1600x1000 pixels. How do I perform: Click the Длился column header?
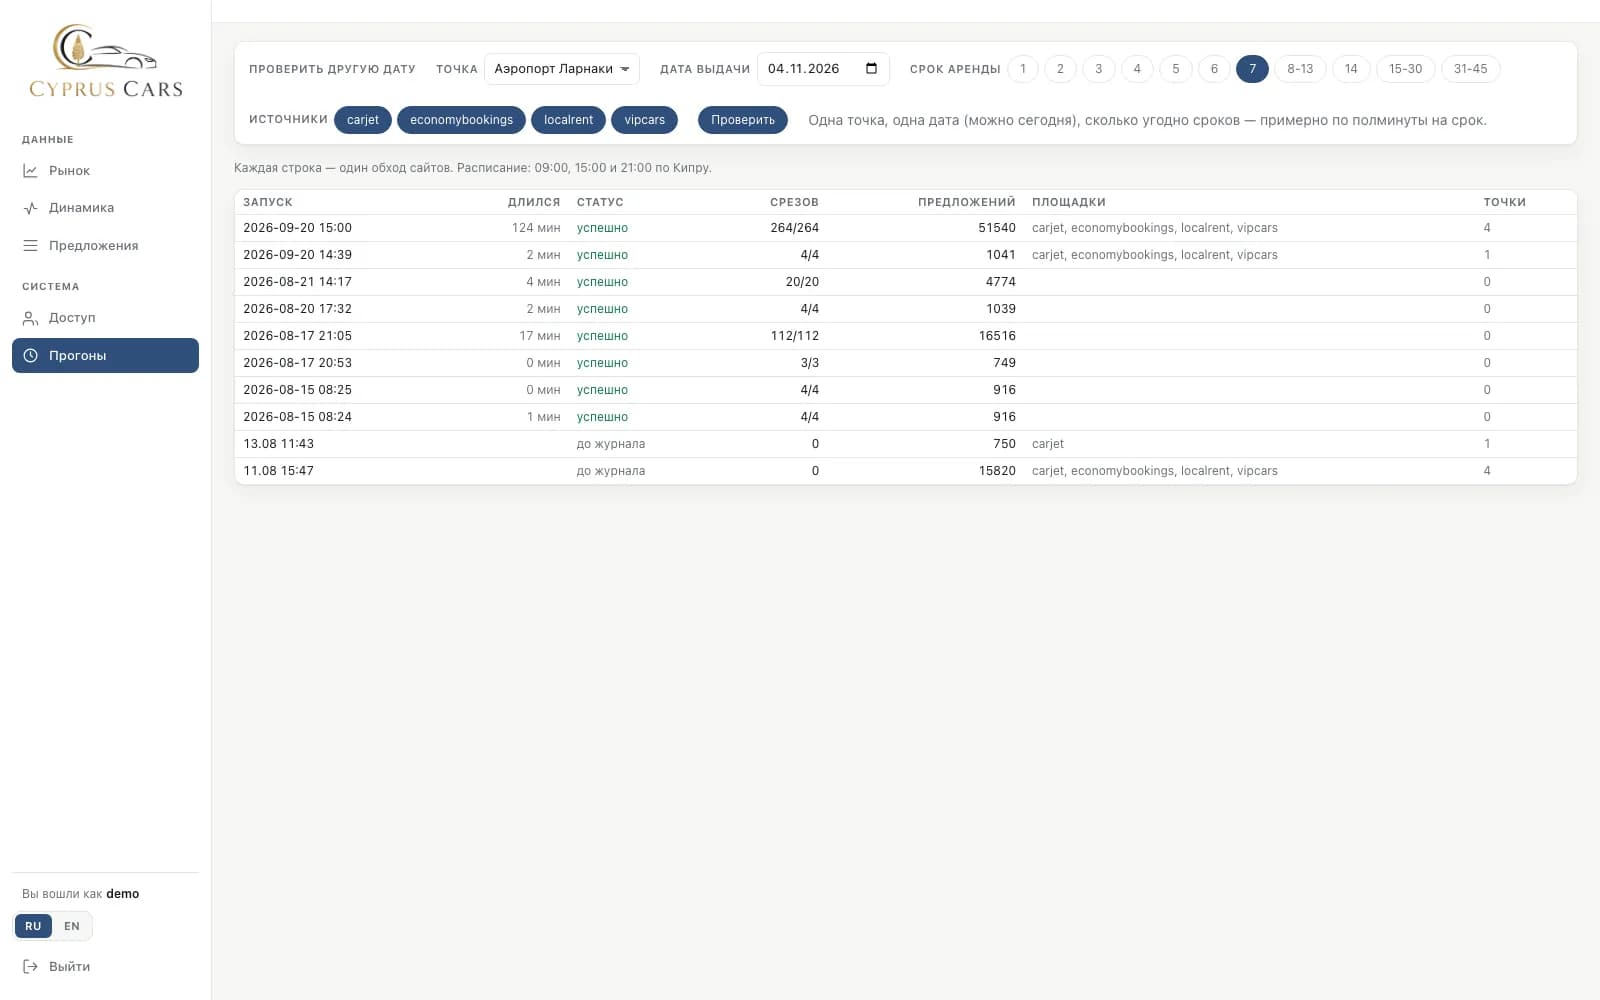click(534, 202)
